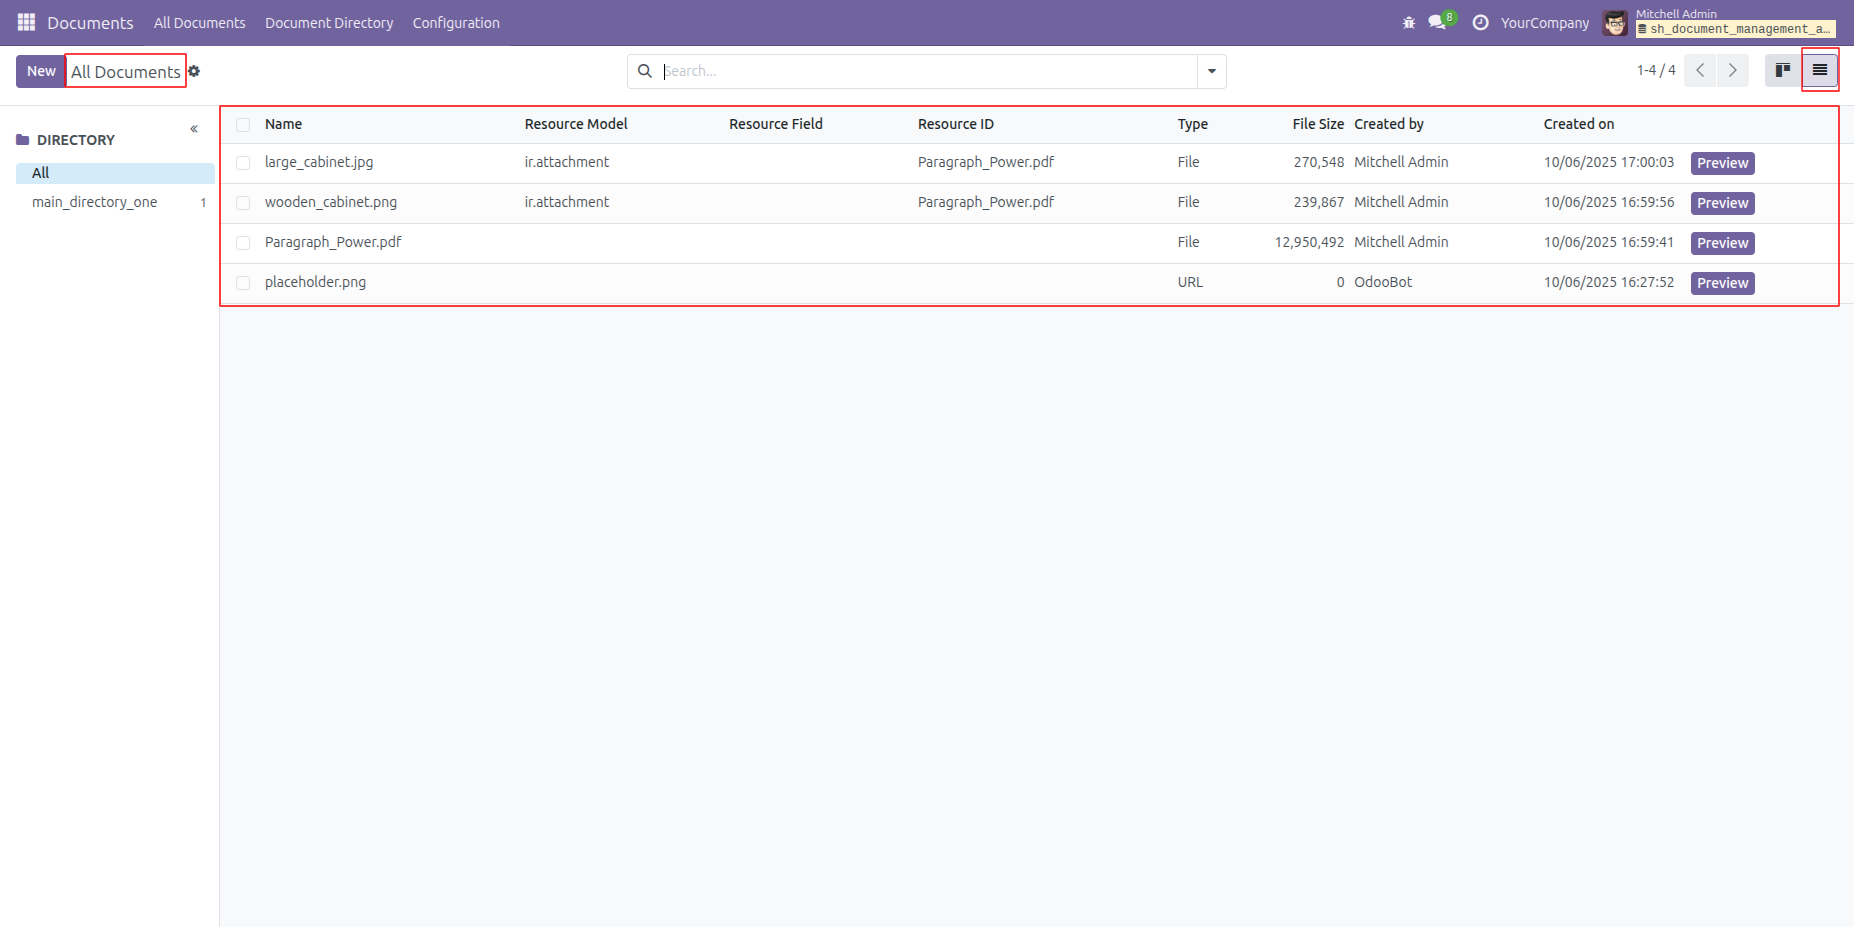The height and width of the screenshot is (927, 1854).
Task: Open the apps grid menu icon
Action: [26, 22]
